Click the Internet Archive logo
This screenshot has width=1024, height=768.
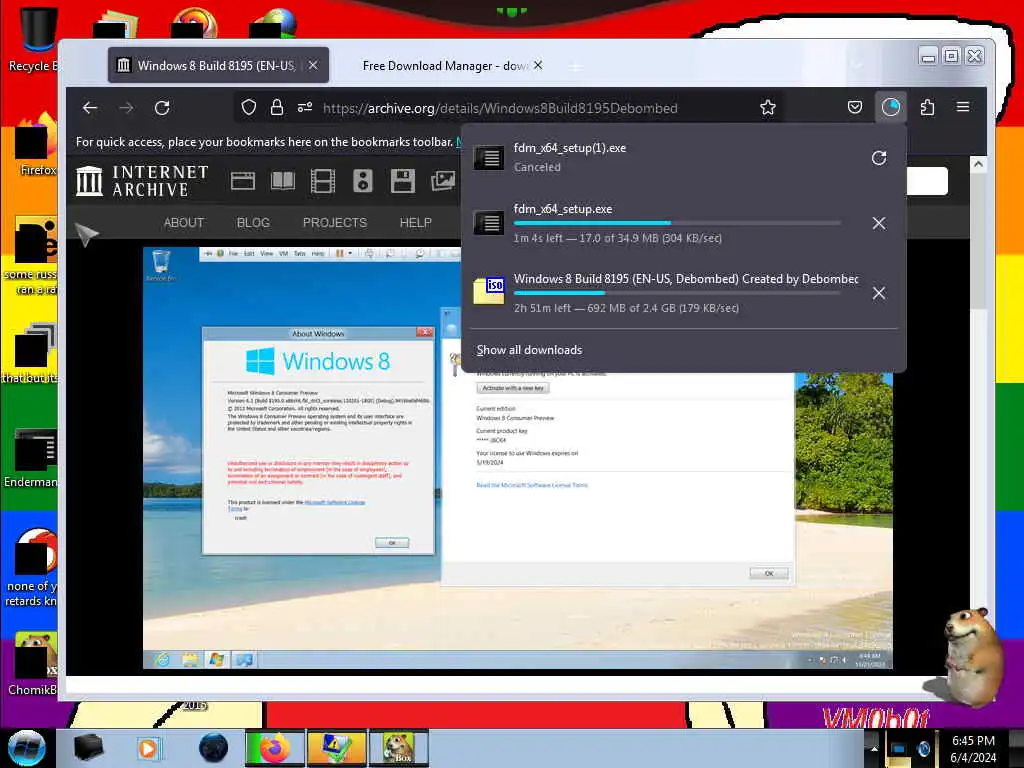click(142, 181)
